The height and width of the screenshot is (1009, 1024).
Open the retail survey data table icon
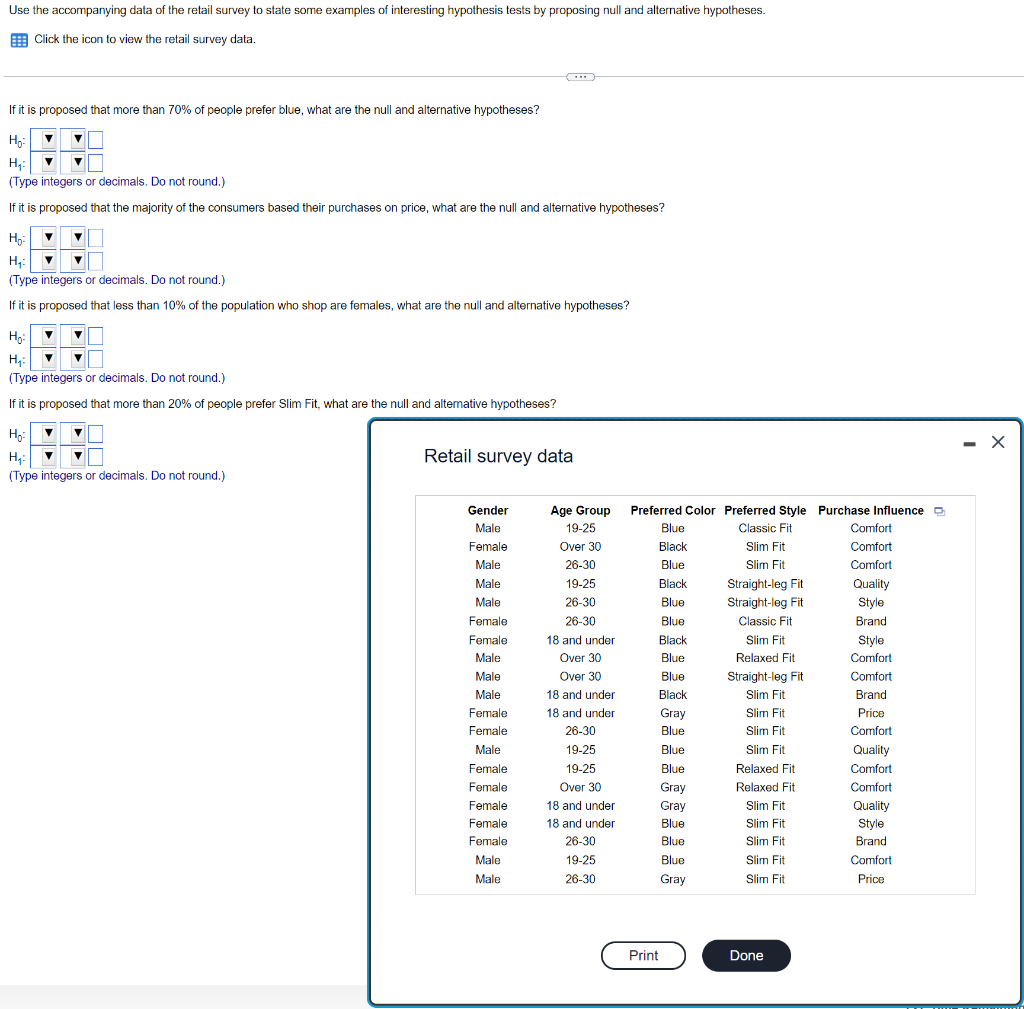click(19, 40)
